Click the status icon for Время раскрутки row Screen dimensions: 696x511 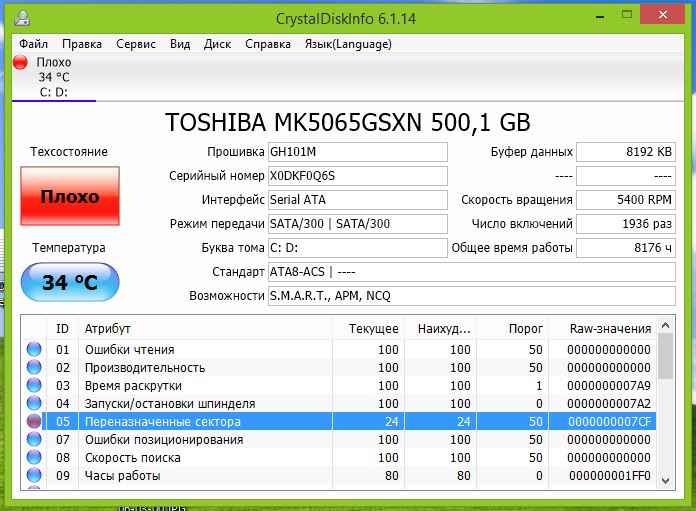34,386
